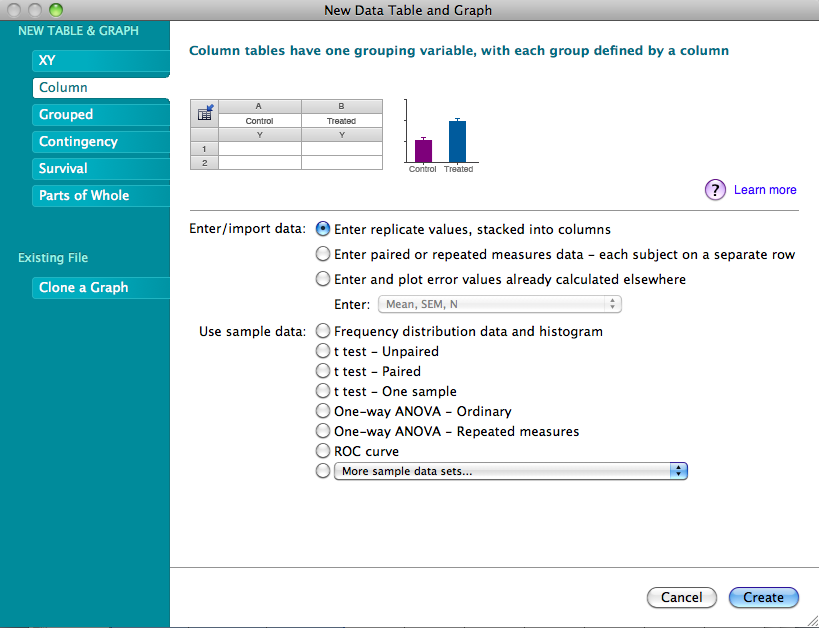
Task: Choose 'Parts of Whole' in sidebar
Action: 100,196
